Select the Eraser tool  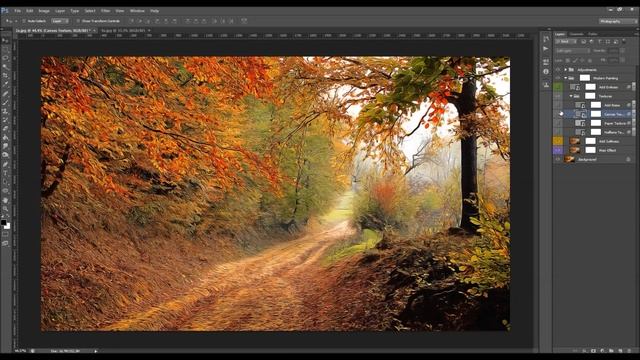coord(5,129)
